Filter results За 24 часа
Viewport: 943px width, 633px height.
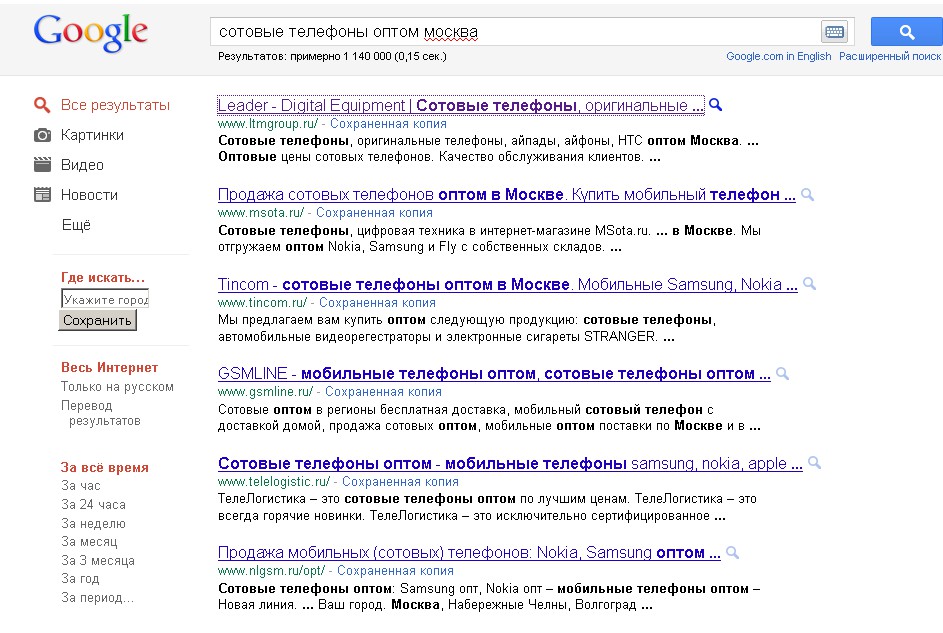93,504
